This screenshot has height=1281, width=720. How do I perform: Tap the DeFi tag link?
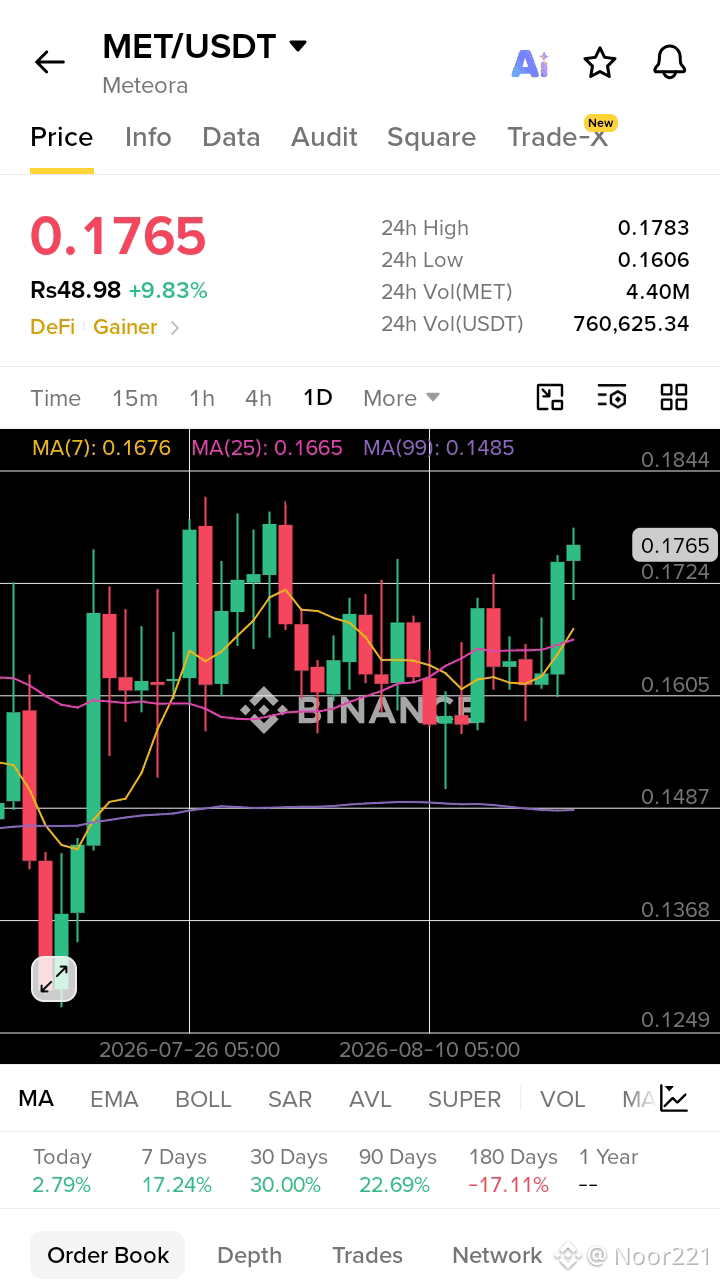click(52, 327)
